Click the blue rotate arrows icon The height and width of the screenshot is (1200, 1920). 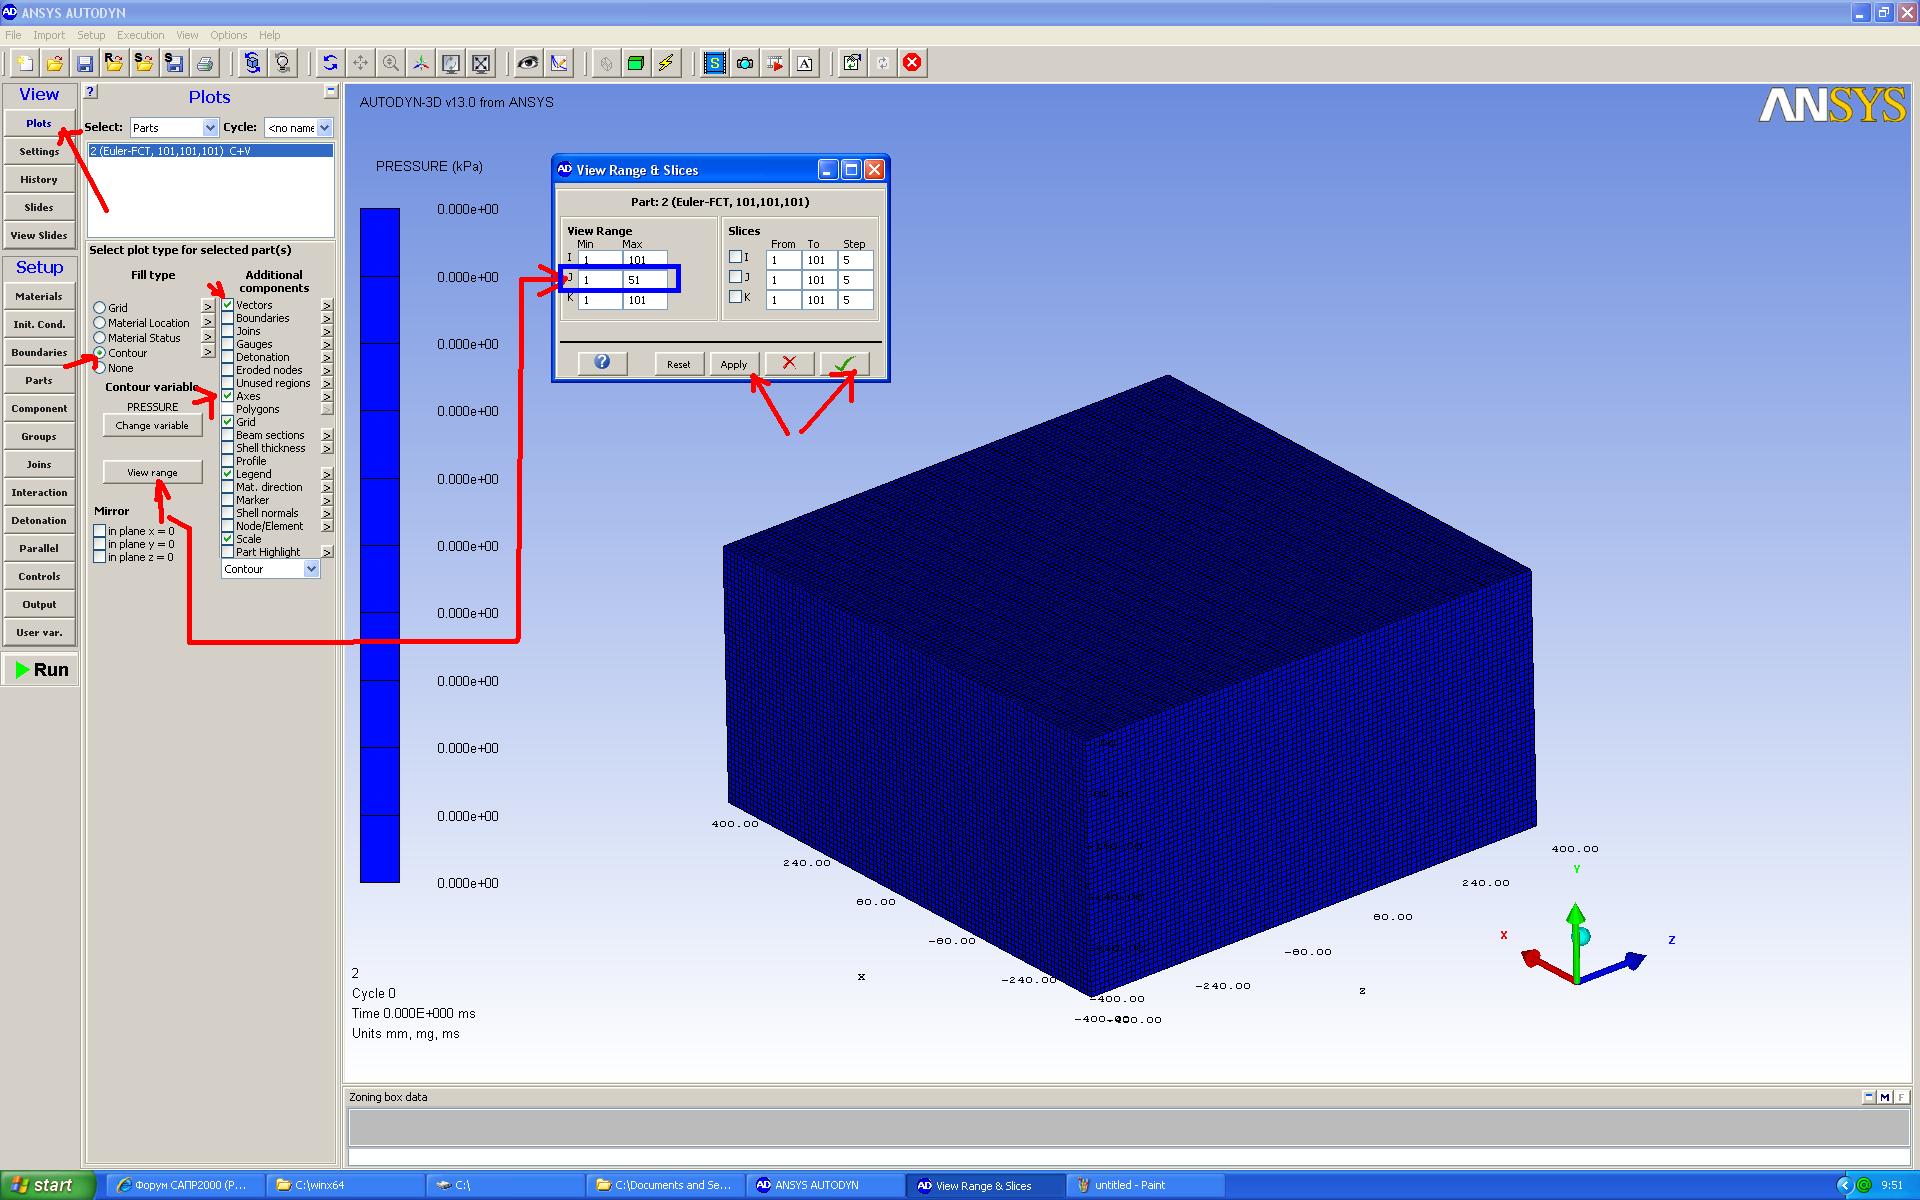point(330,63)
